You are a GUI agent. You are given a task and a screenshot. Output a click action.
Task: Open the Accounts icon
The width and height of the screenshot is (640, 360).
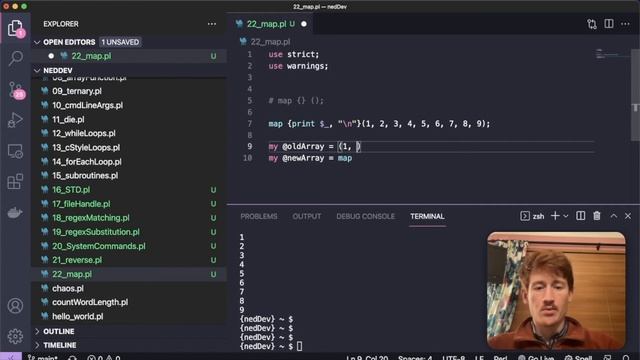click(x=15, y=306)
